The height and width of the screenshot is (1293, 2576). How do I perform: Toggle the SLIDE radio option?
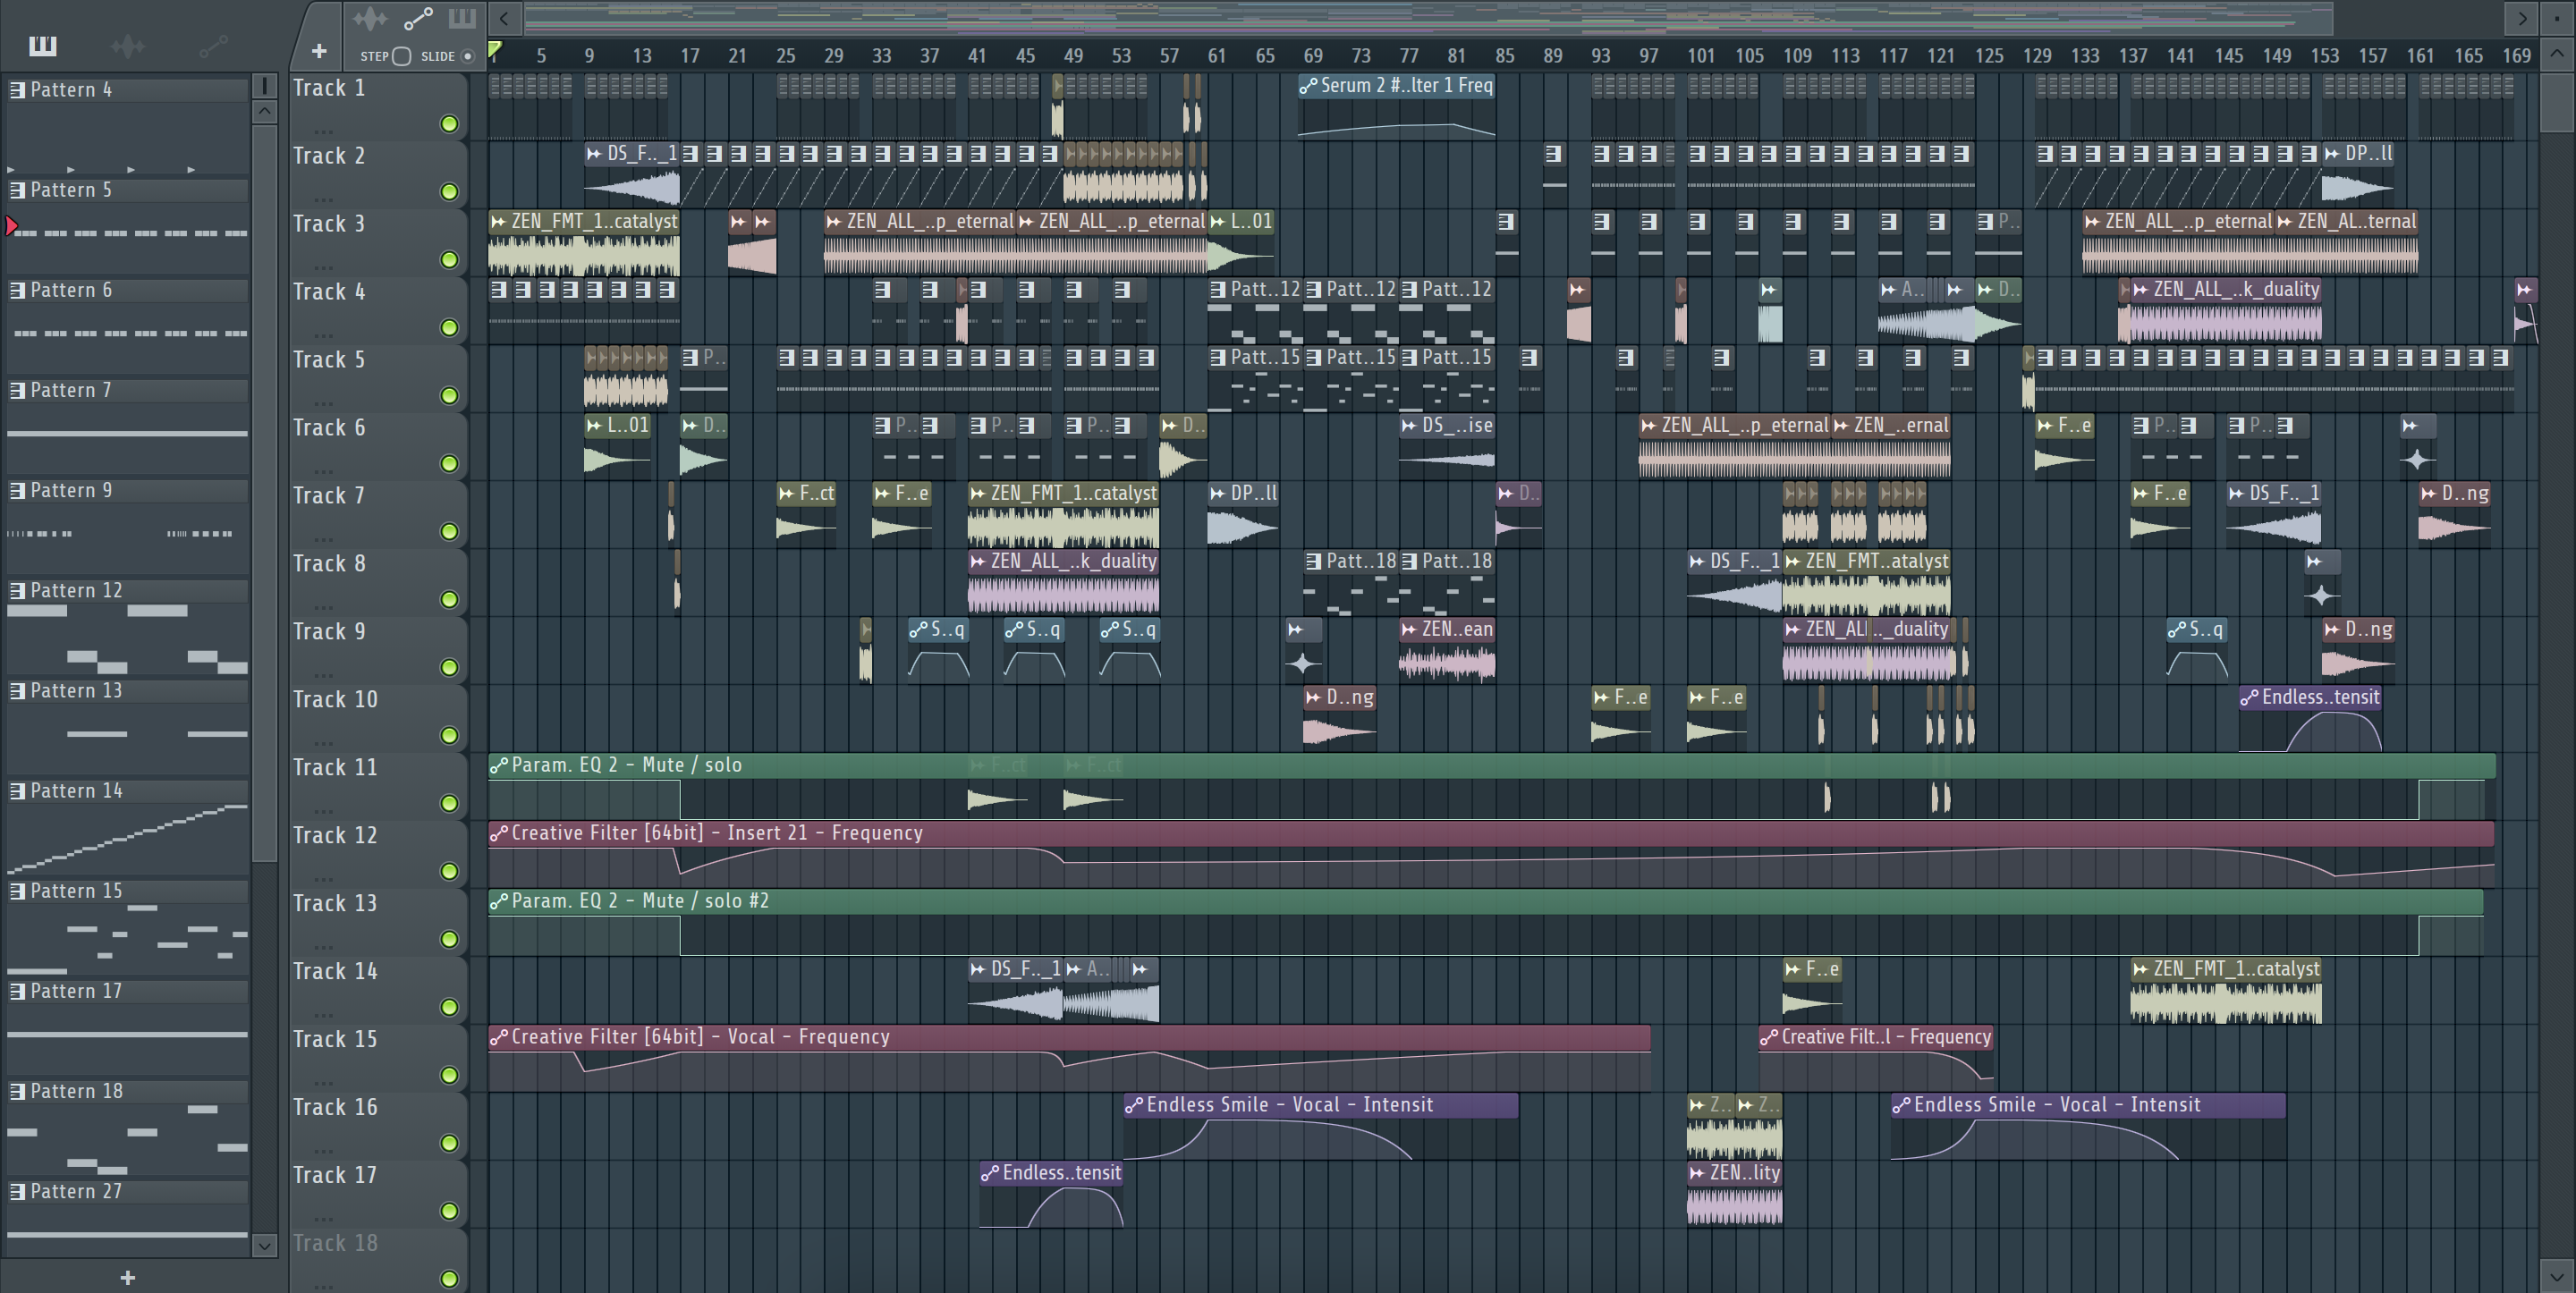click(467, 56)
